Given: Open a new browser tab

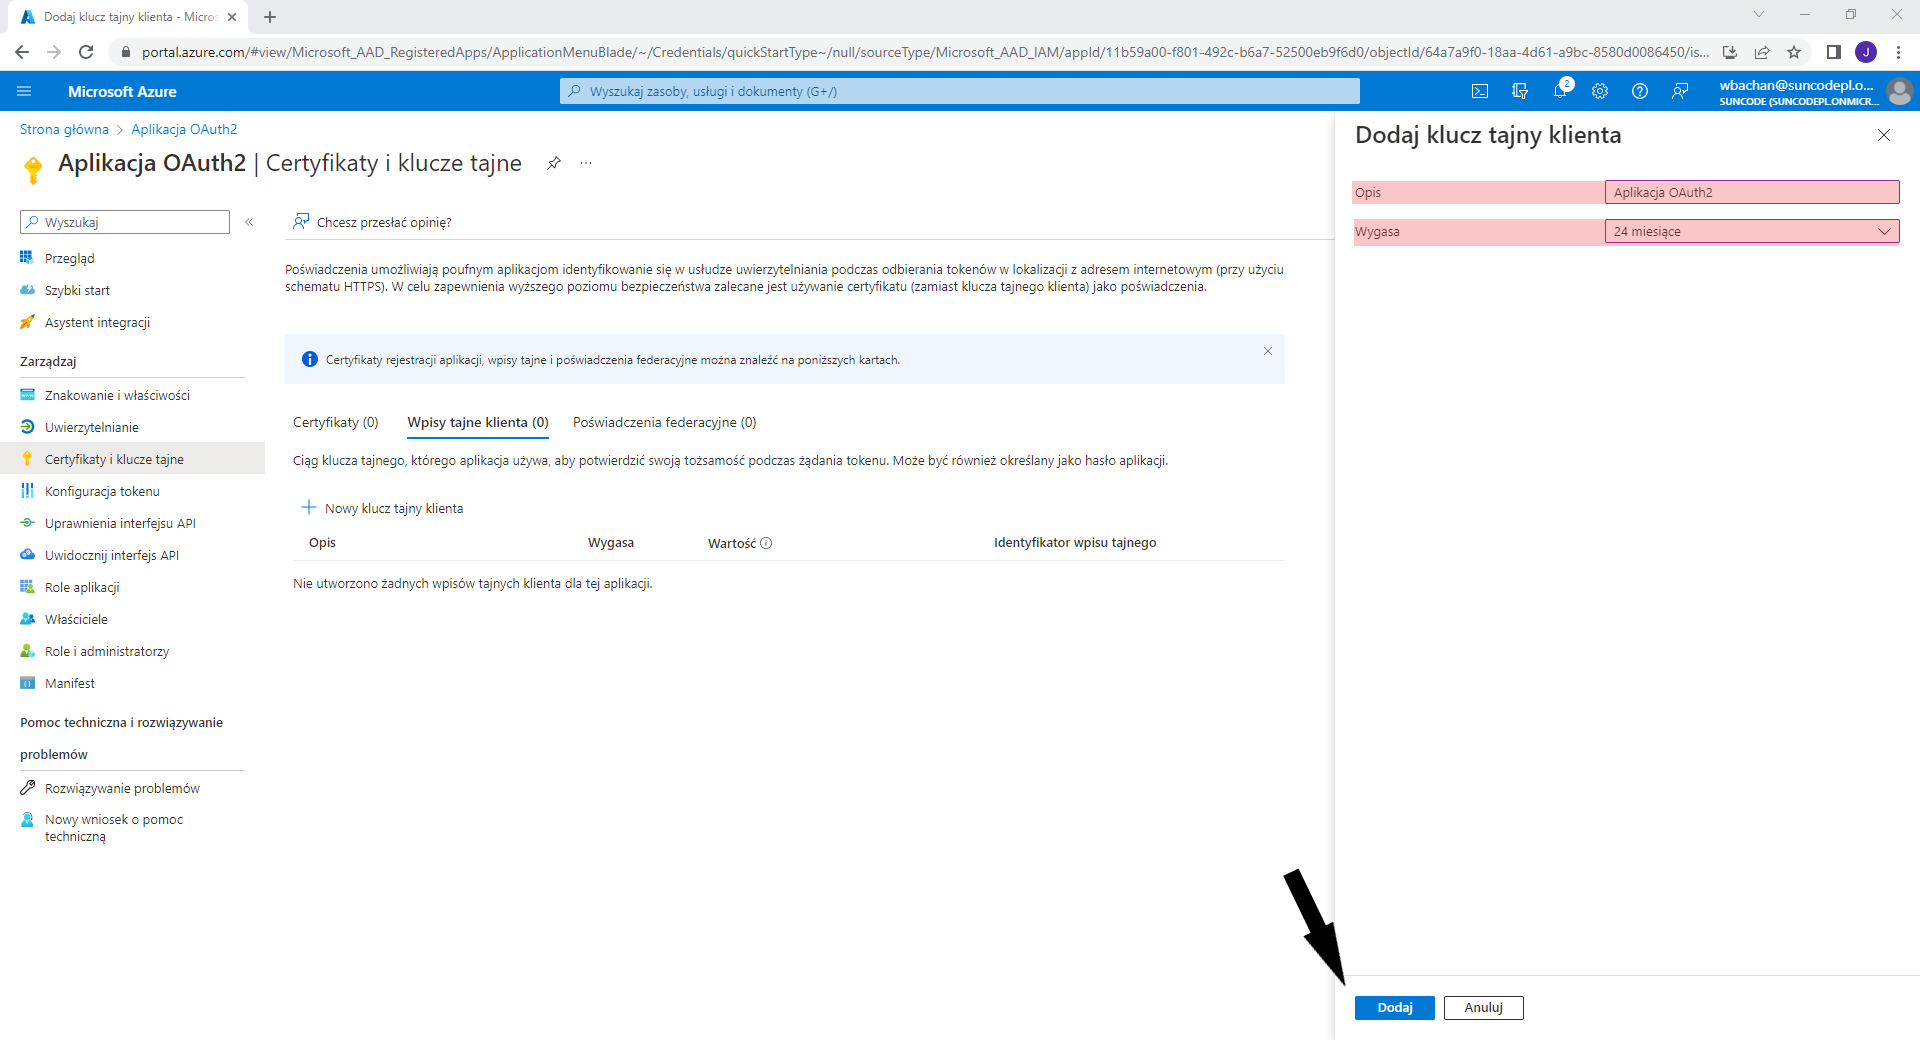Looking at the screenshot, I should tap(270, 17).
